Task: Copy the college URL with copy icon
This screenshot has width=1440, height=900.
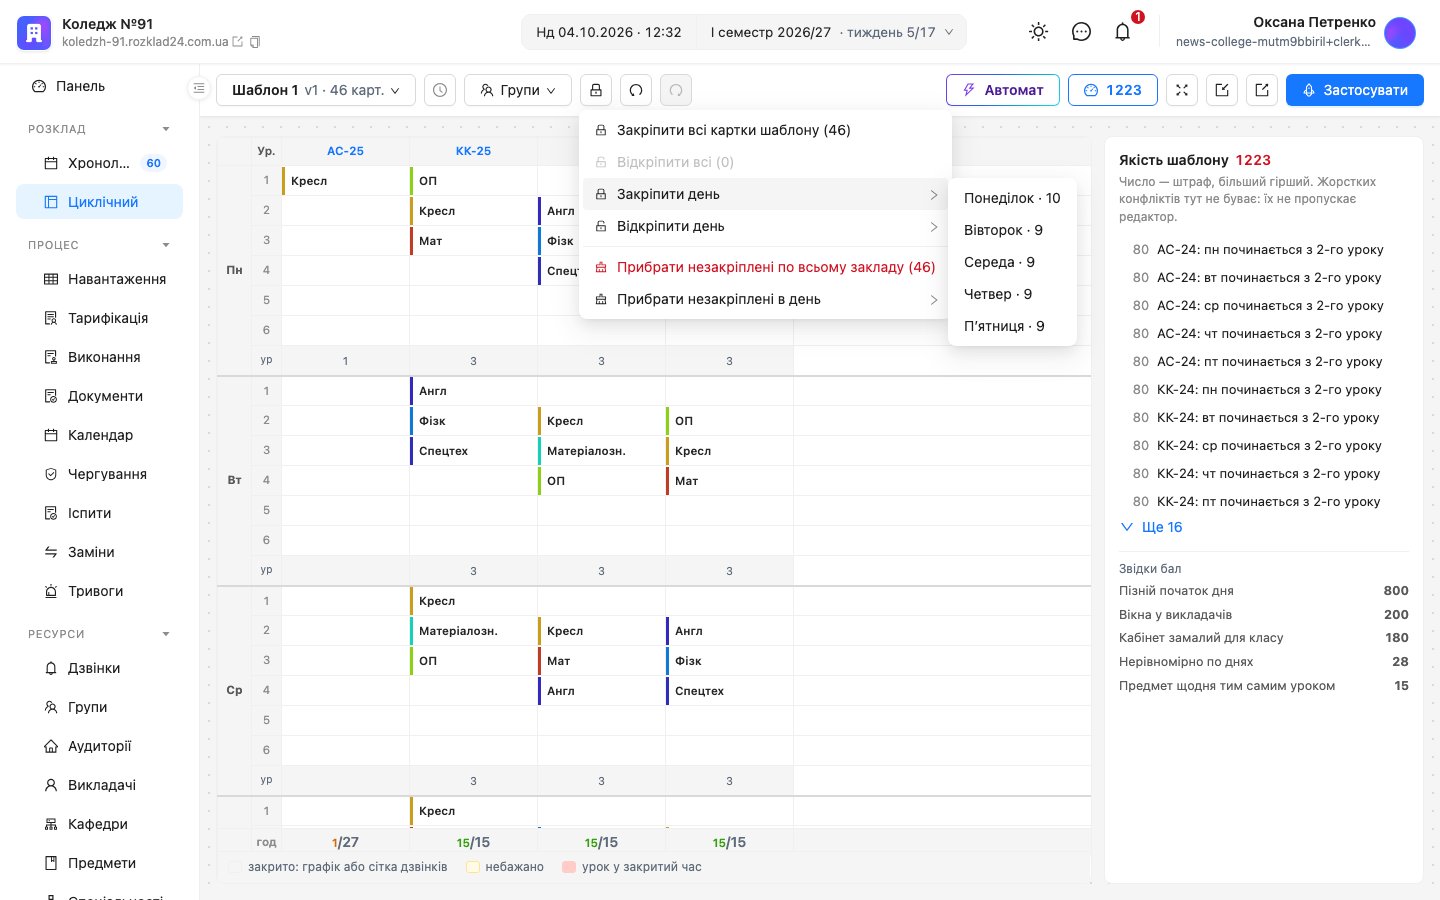Action: click(x=255, y=42)
